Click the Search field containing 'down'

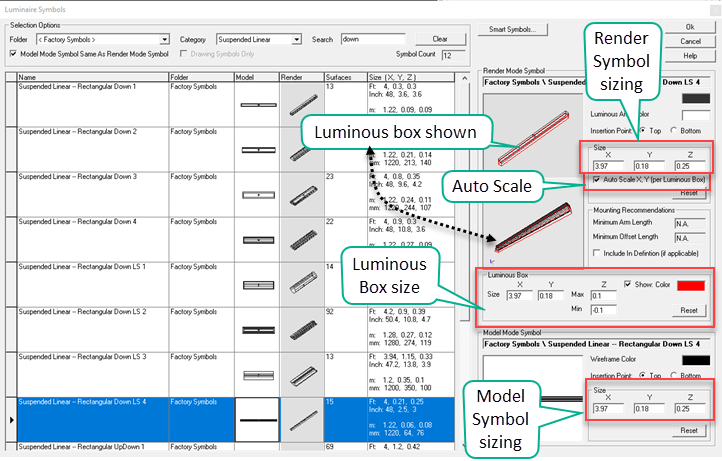point(373,39)
